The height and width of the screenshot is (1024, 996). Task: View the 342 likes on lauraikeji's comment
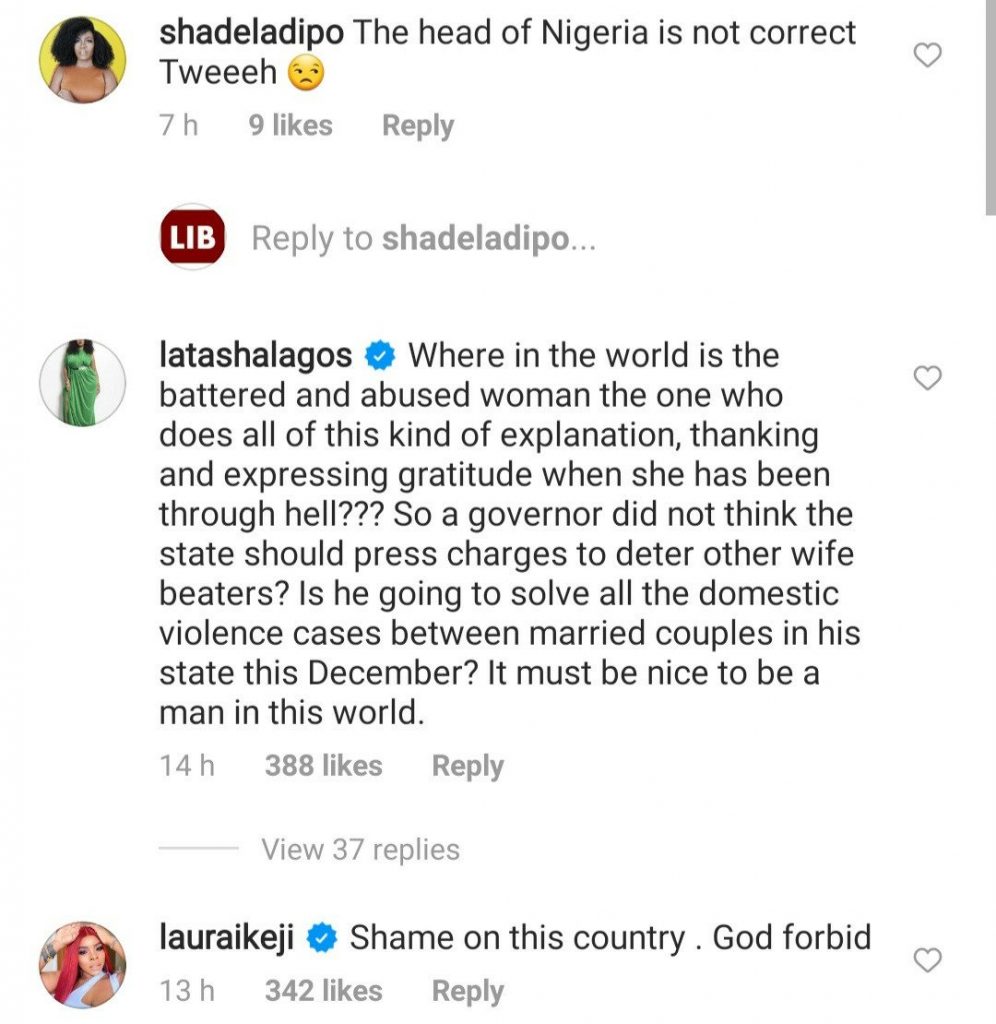(x=323, y=991)
